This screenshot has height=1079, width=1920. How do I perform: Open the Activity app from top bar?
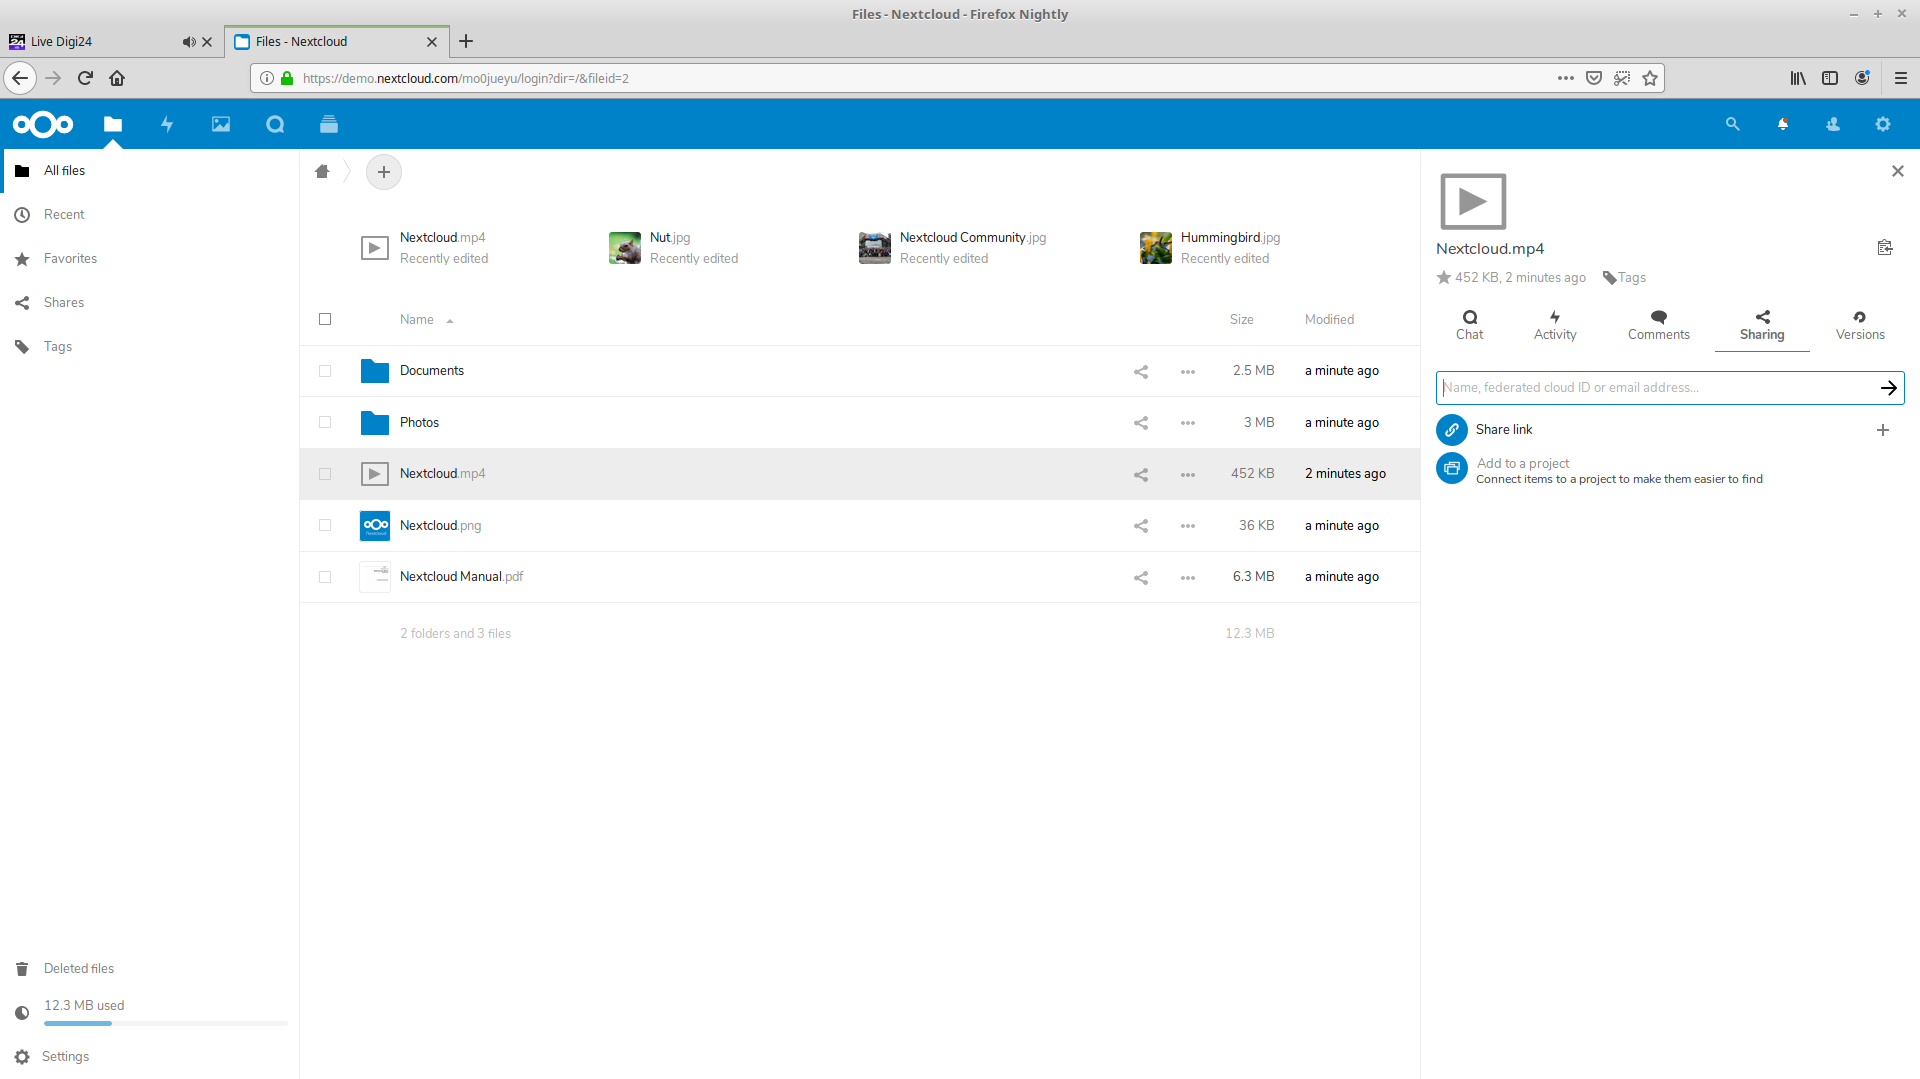pyautogui.click(x=167, y=124)
